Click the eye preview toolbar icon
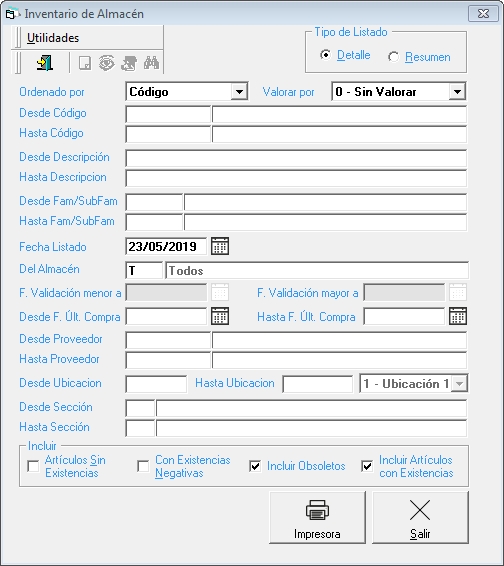This screenshot has height=566, width=504. coord(107,63)
